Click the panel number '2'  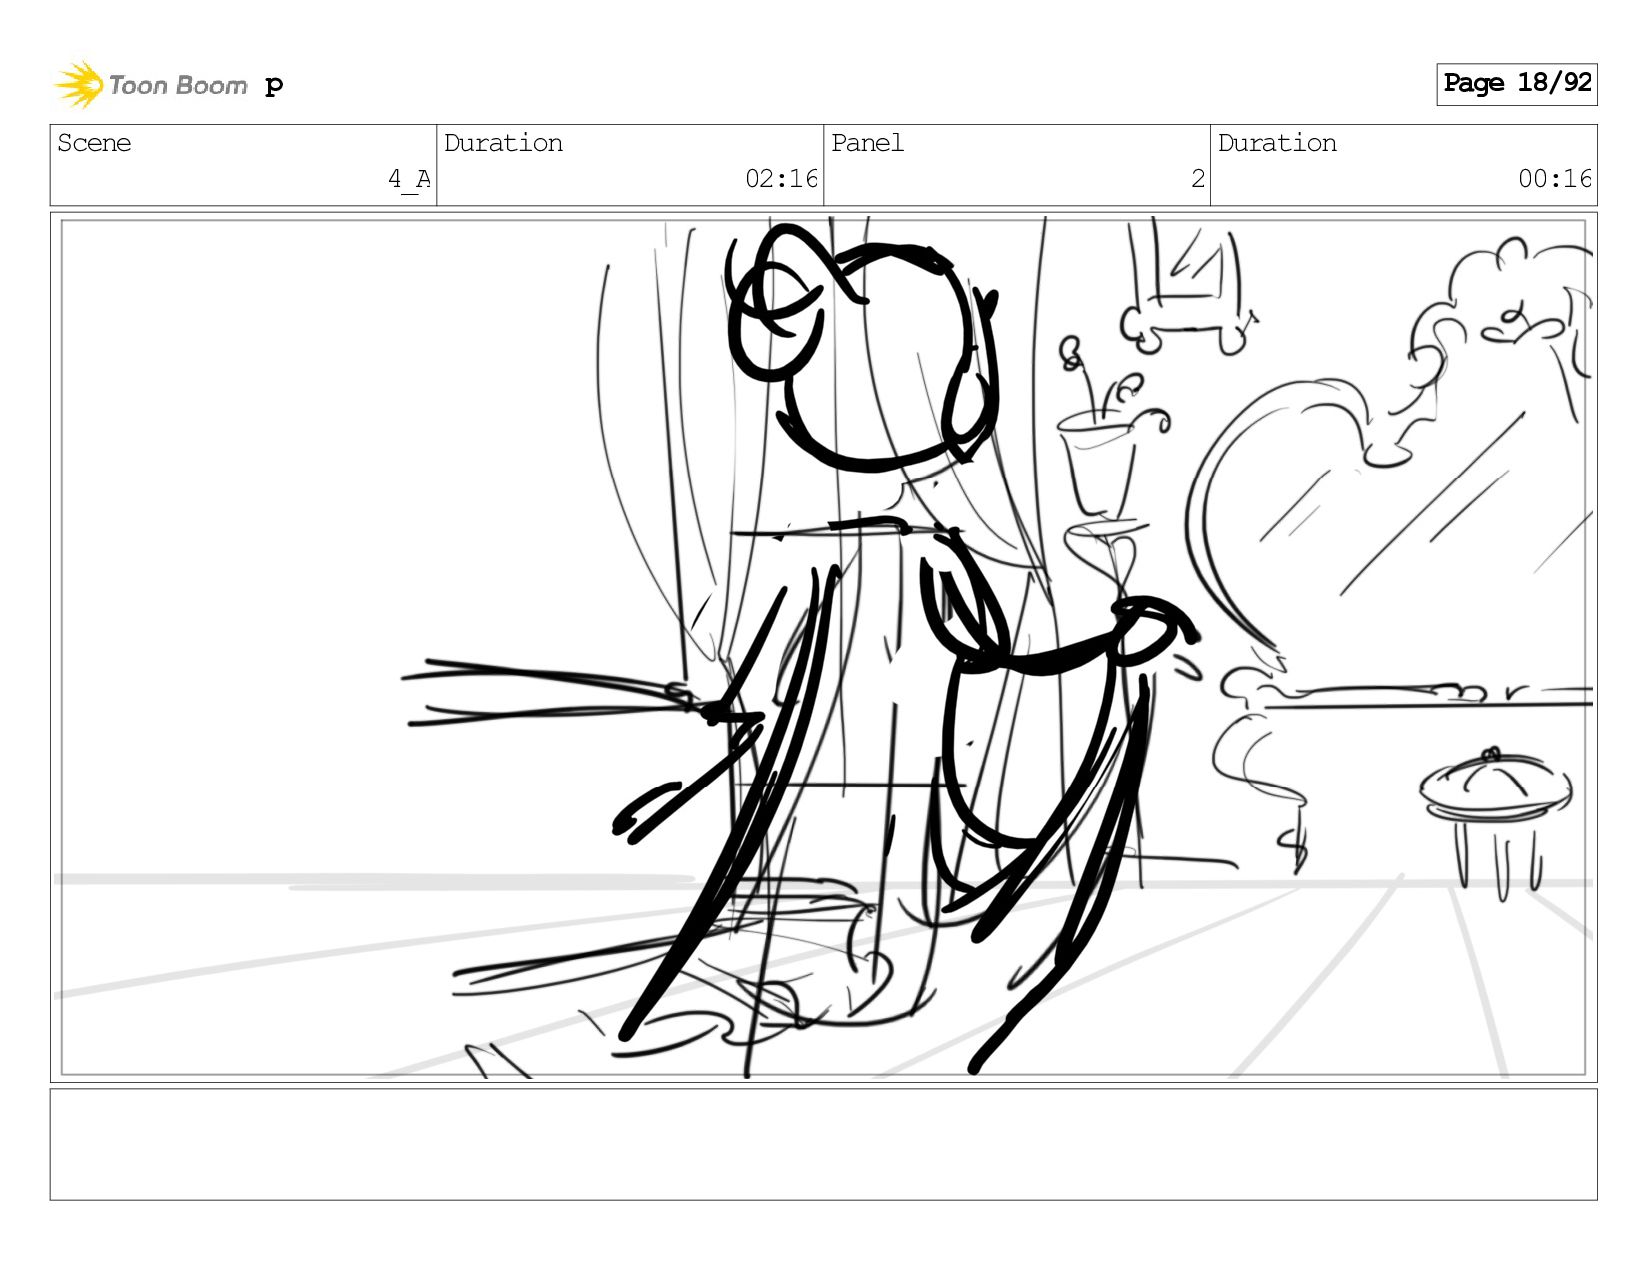1197,179
